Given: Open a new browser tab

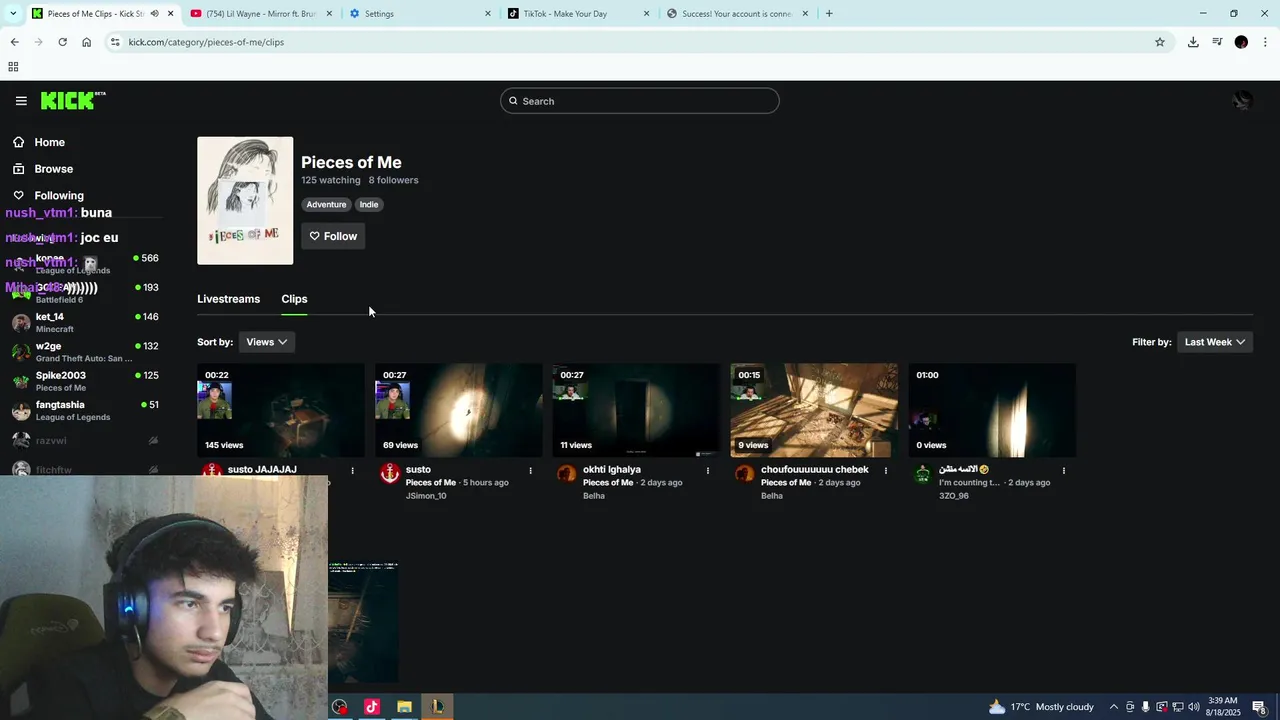Looking at the screenshot, I should click(x=829, y=14).
